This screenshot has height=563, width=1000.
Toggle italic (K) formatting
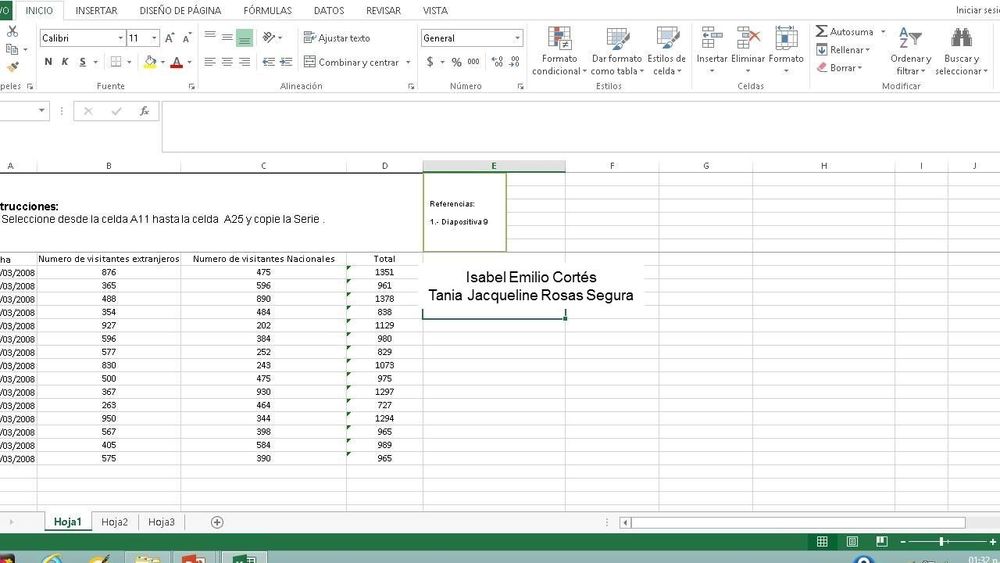click(65, 62)
